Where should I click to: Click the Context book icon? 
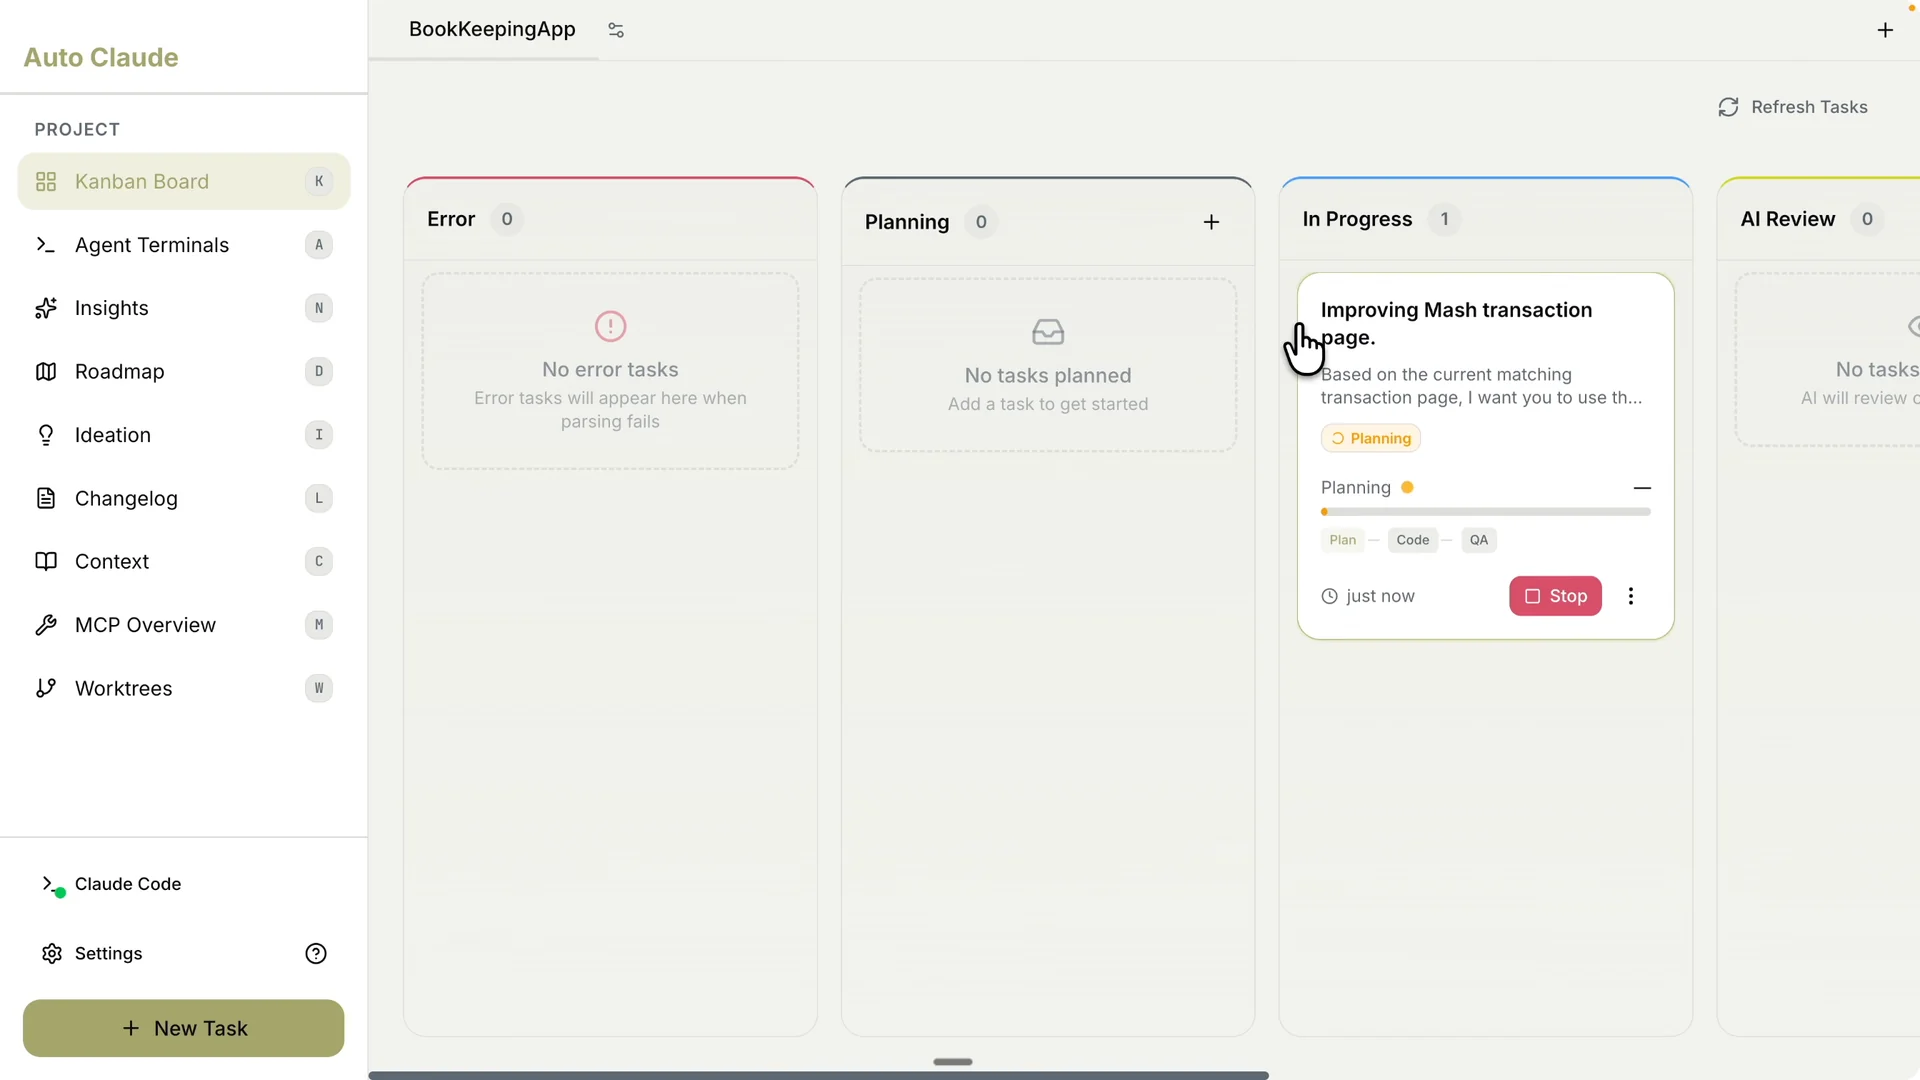click(46, 561)
